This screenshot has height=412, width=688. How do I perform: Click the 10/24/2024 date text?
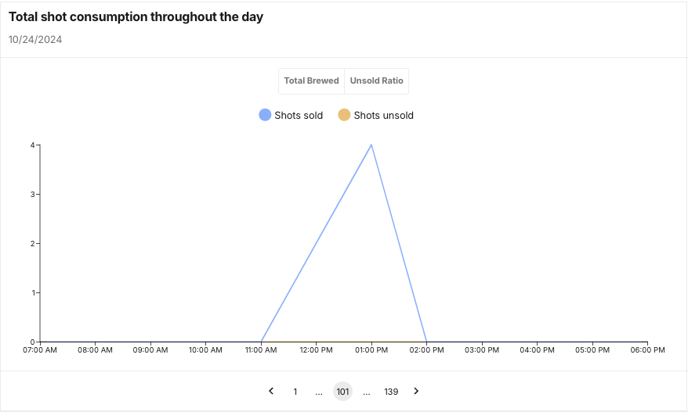[35, 39]
